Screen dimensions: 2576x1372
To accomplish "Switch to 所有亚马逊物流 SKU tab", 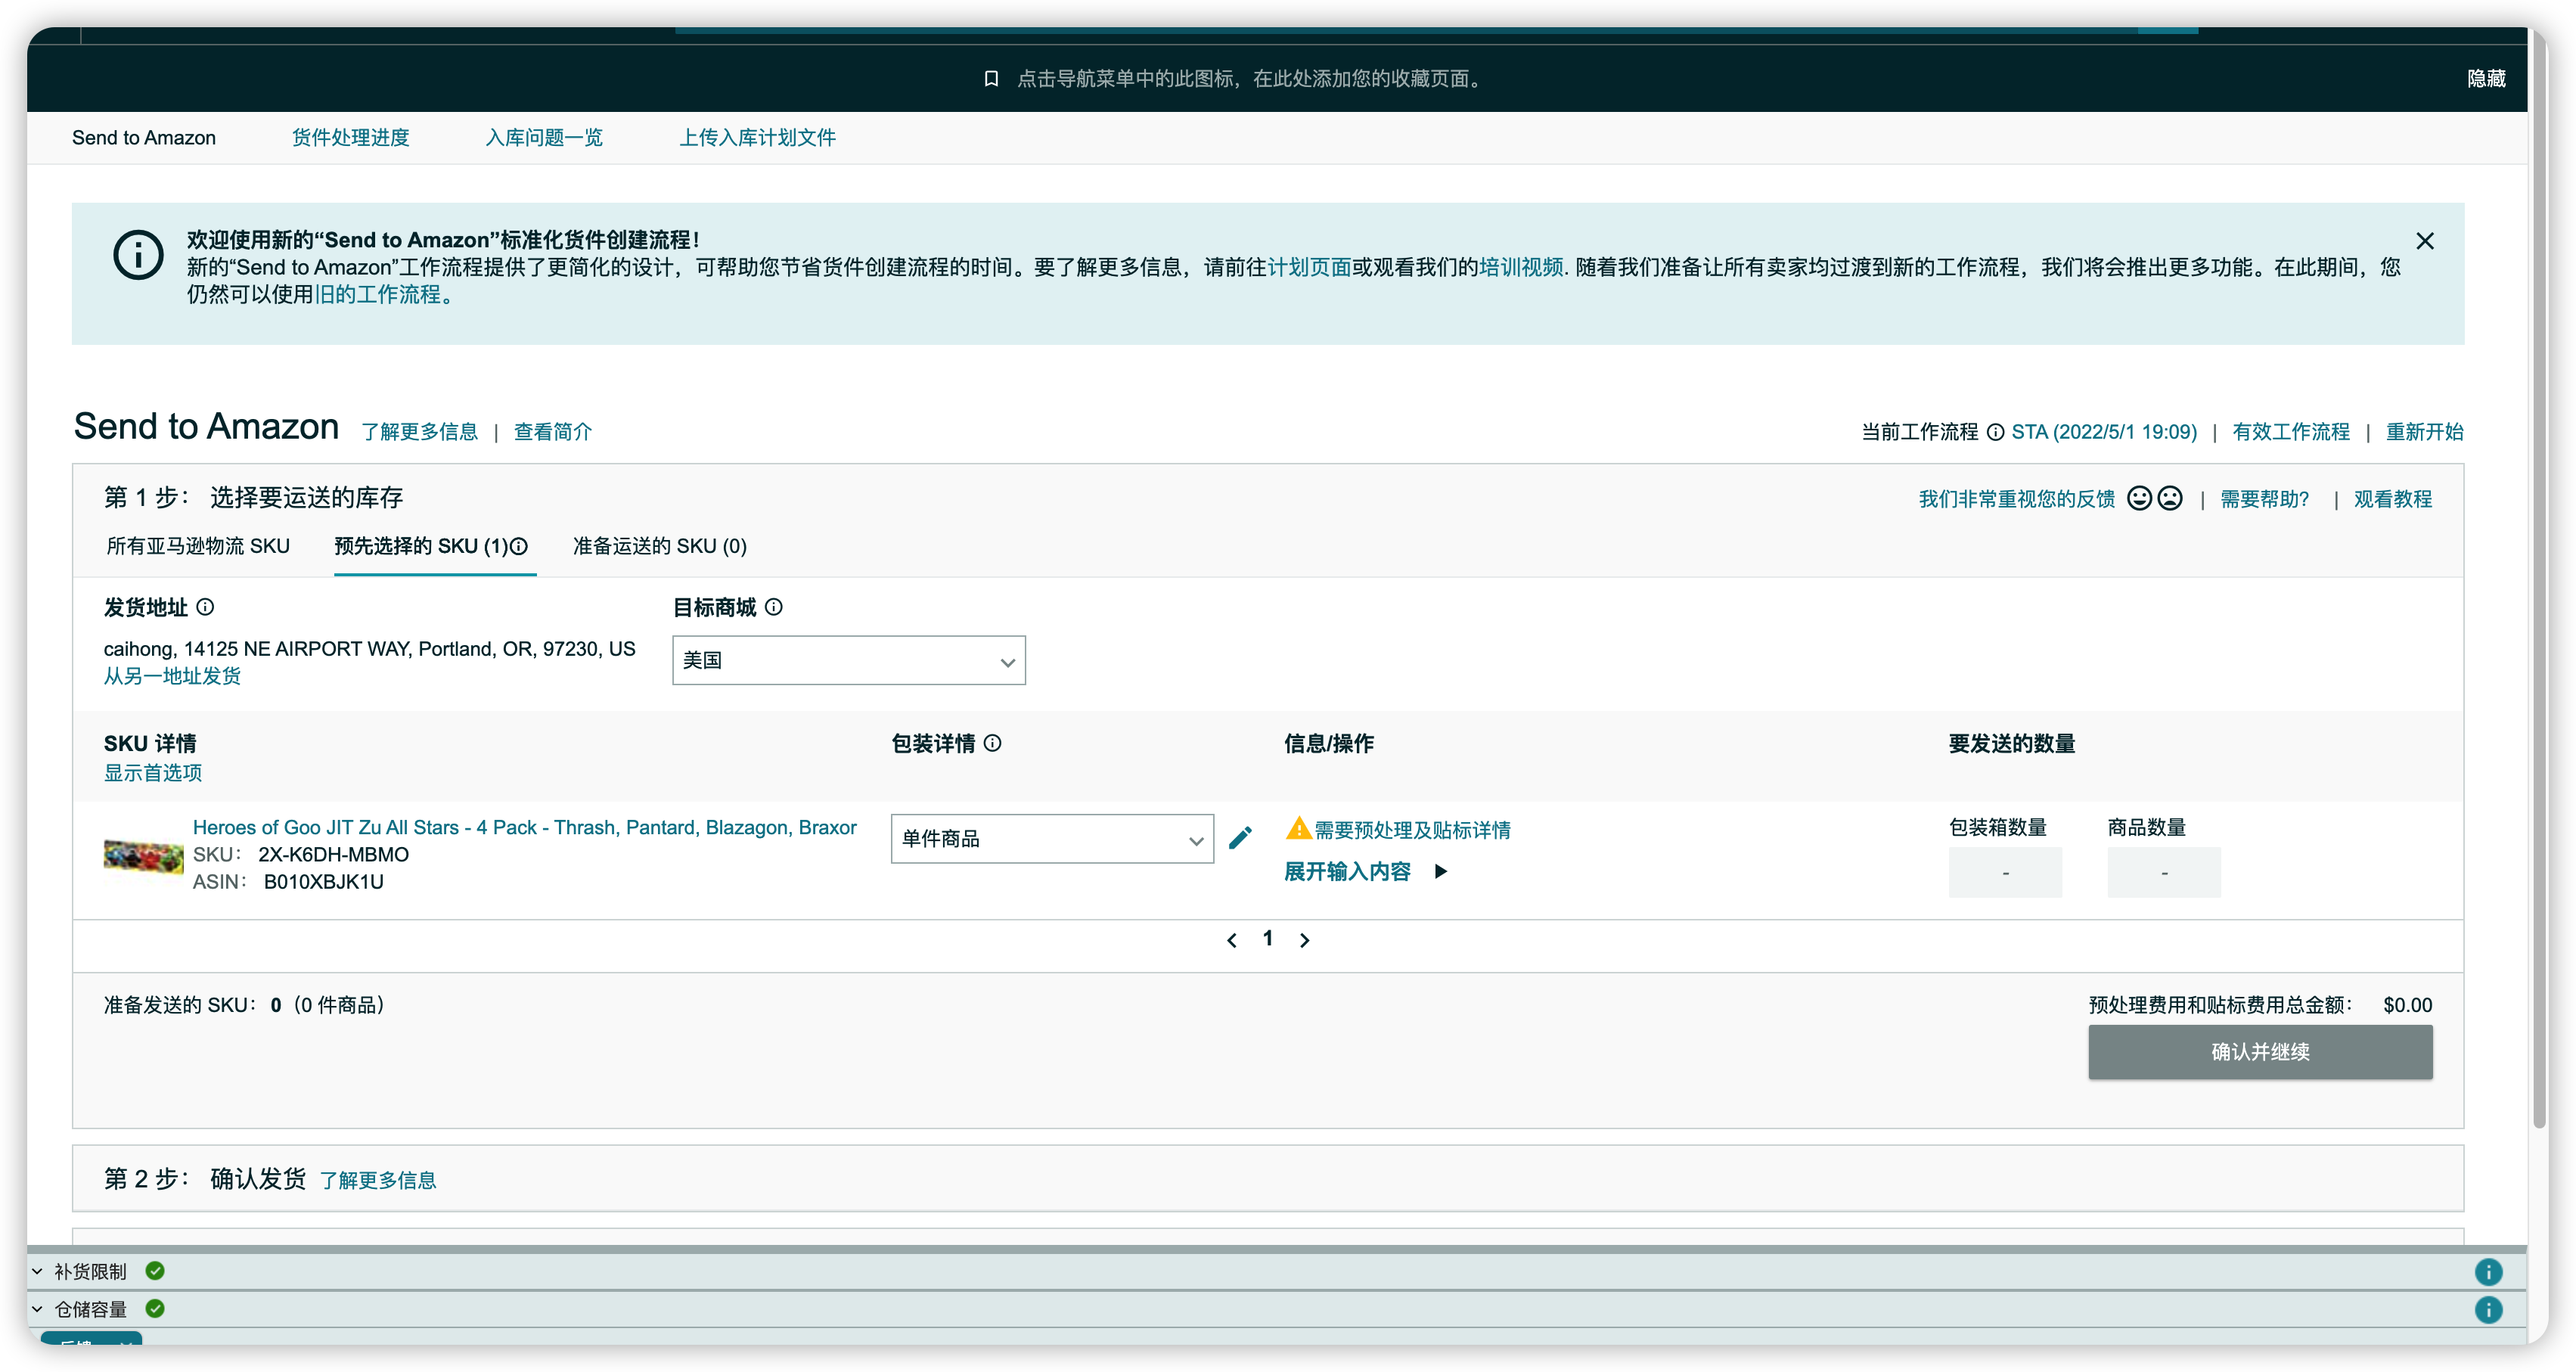I will pos(198,546).
